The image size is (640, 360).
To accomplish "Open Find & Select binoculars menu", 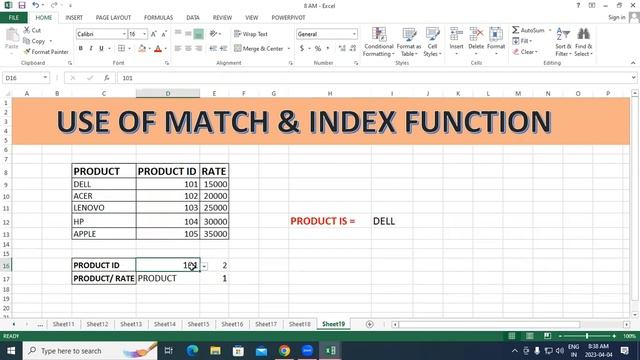I will pyautogui.click(x=583, y=42).
